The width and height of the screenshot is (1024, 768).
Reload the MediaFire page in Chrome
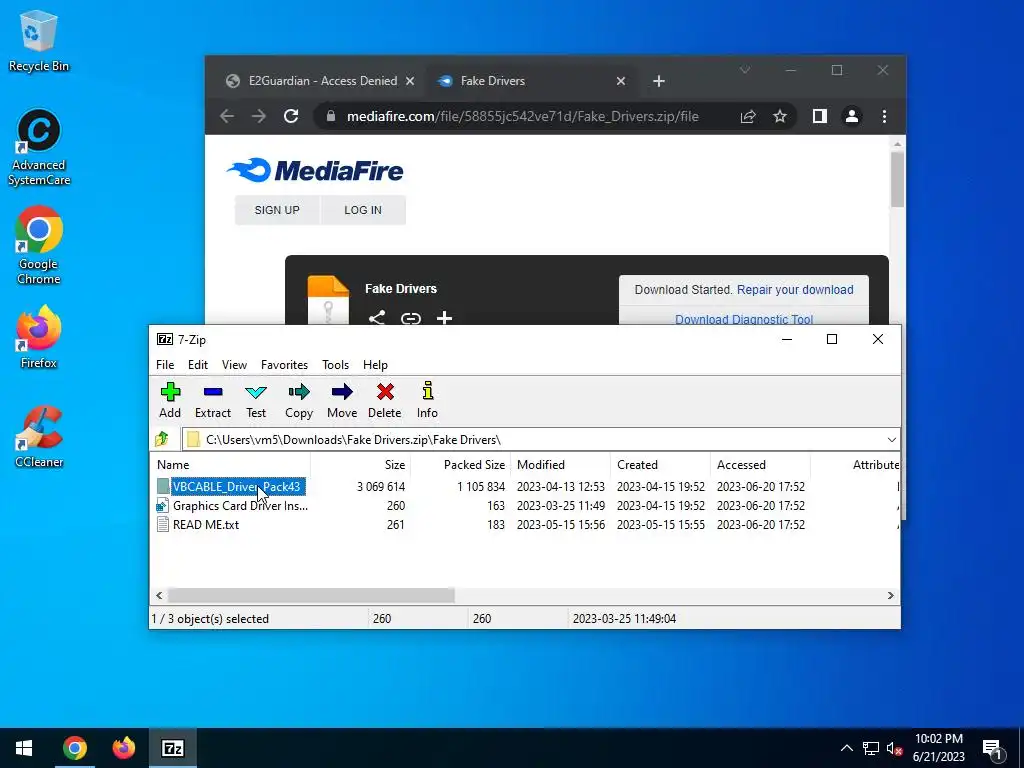pyautogui.click(x=291, y=116)
